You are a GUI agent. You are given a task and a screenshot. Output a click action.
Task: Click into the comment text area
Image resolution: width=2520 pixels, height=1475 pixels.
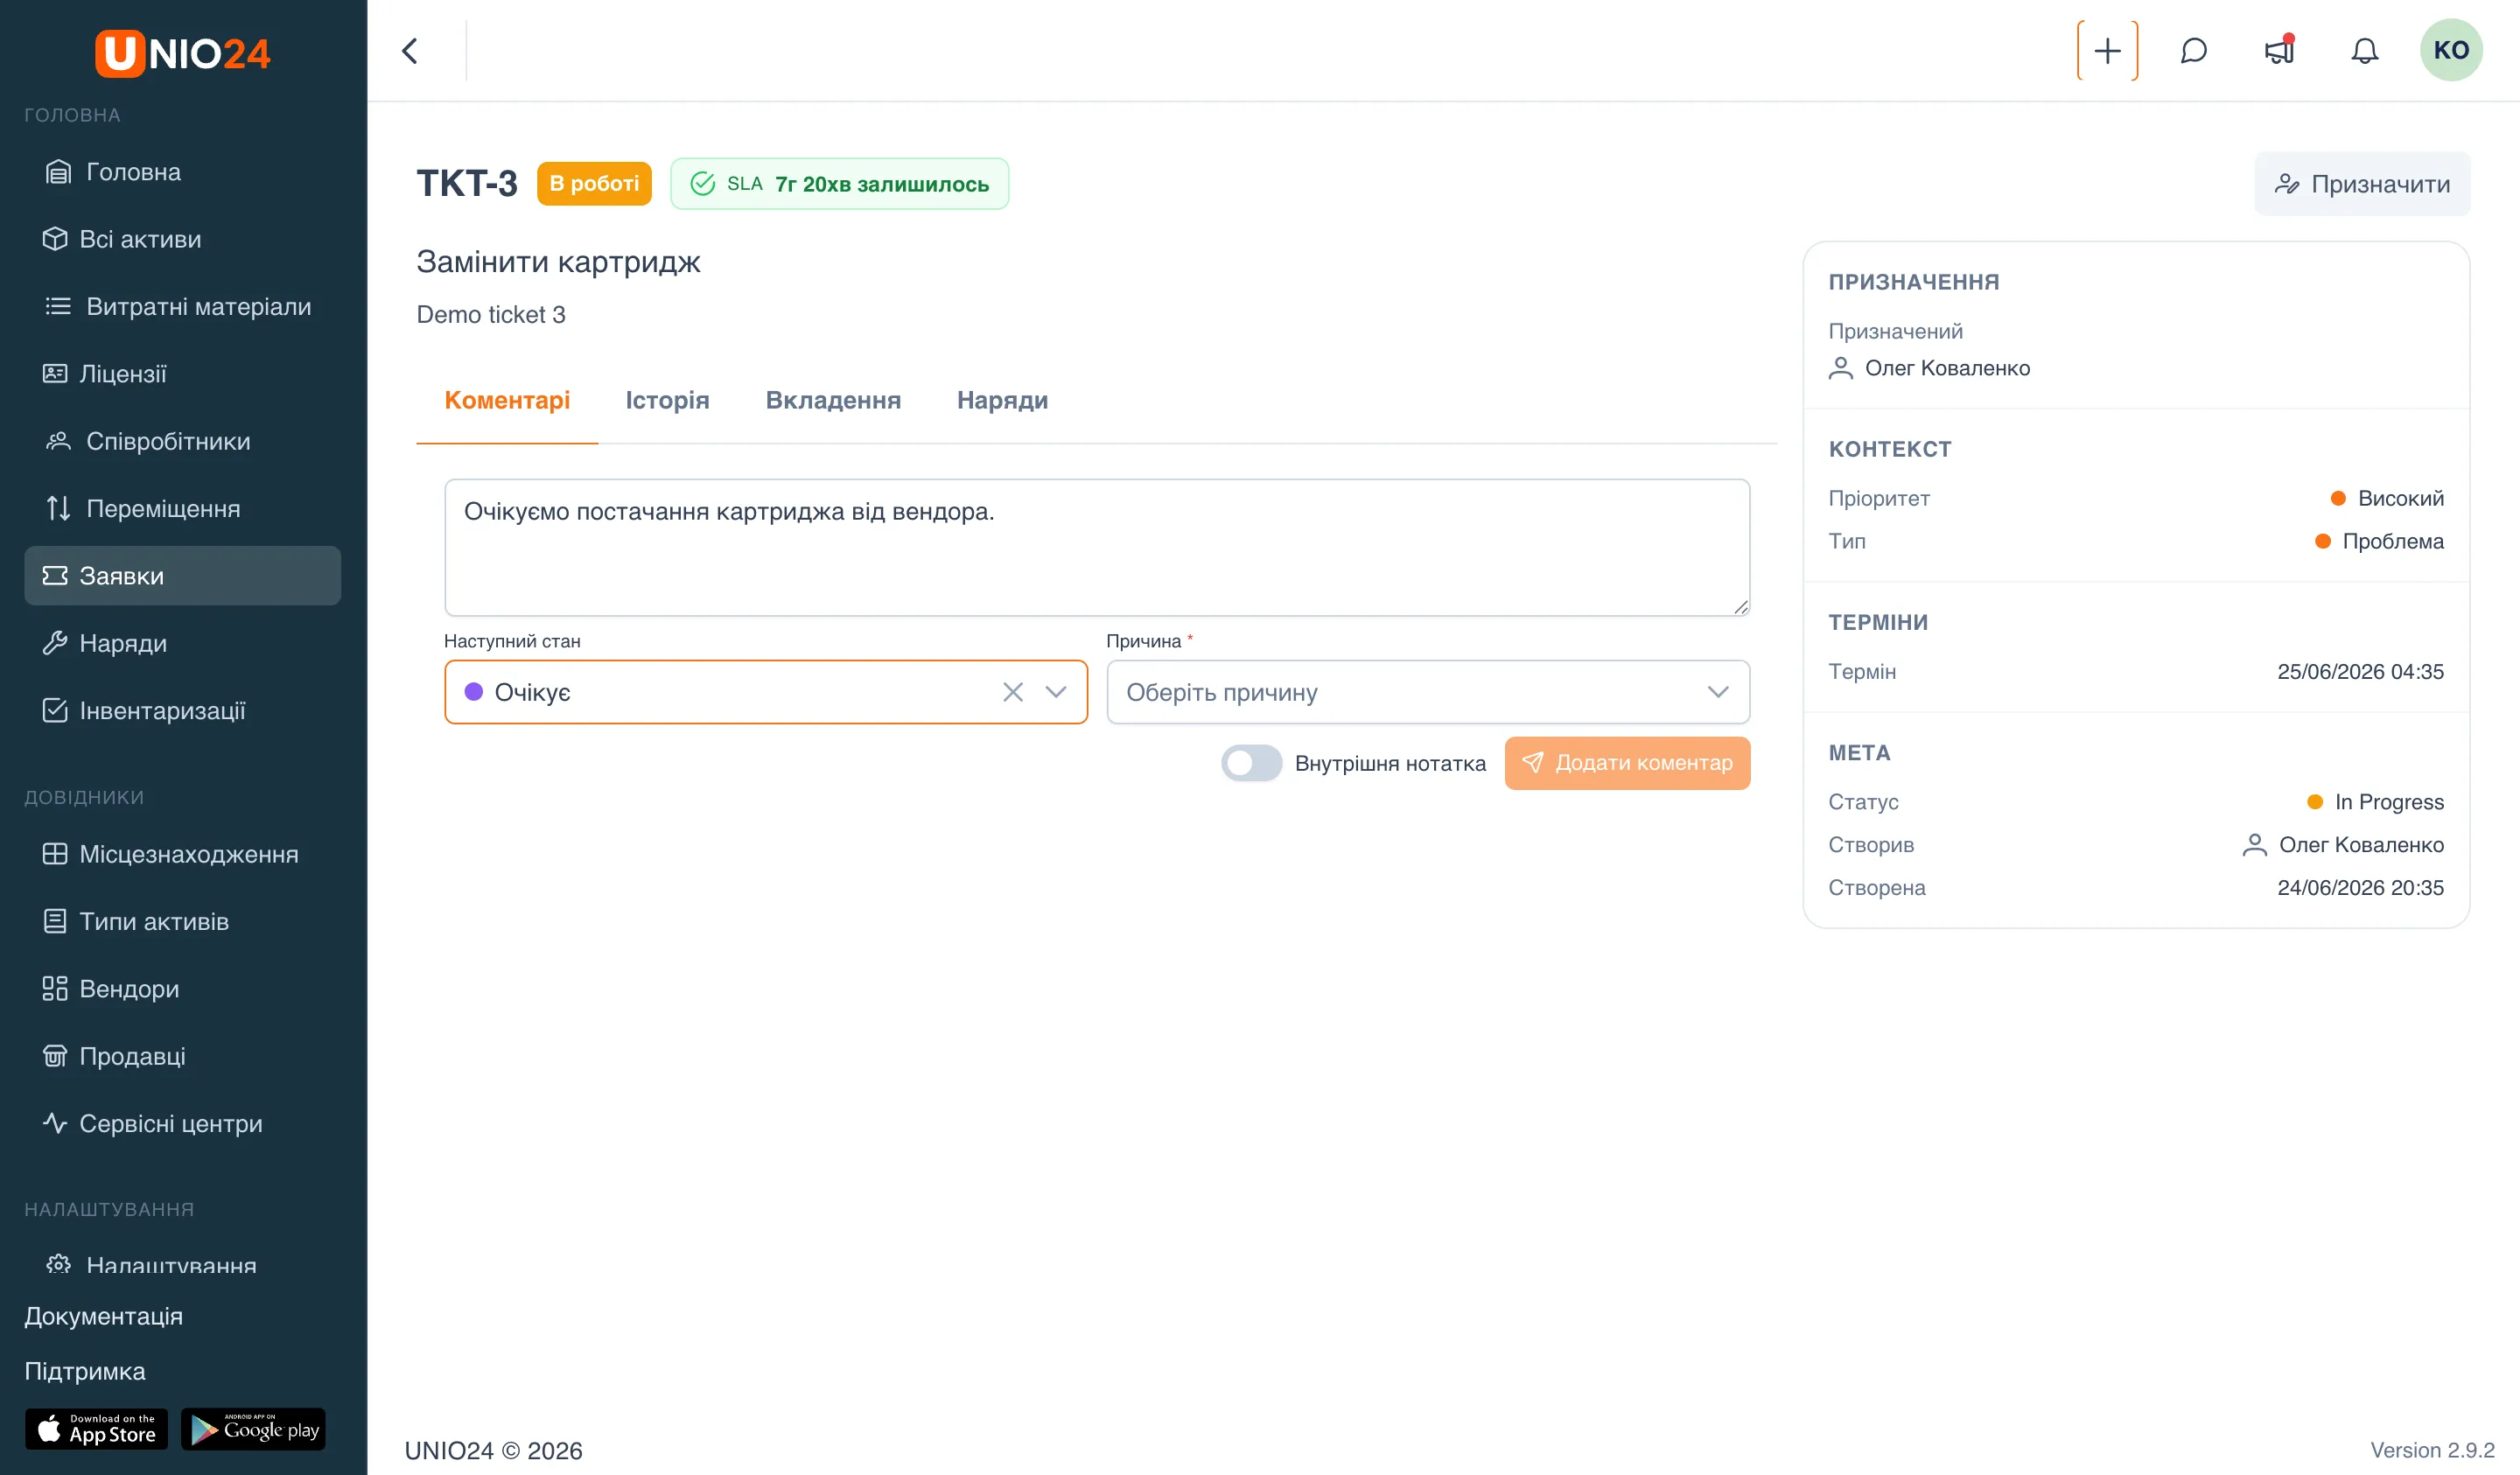tap(1097, 547)
